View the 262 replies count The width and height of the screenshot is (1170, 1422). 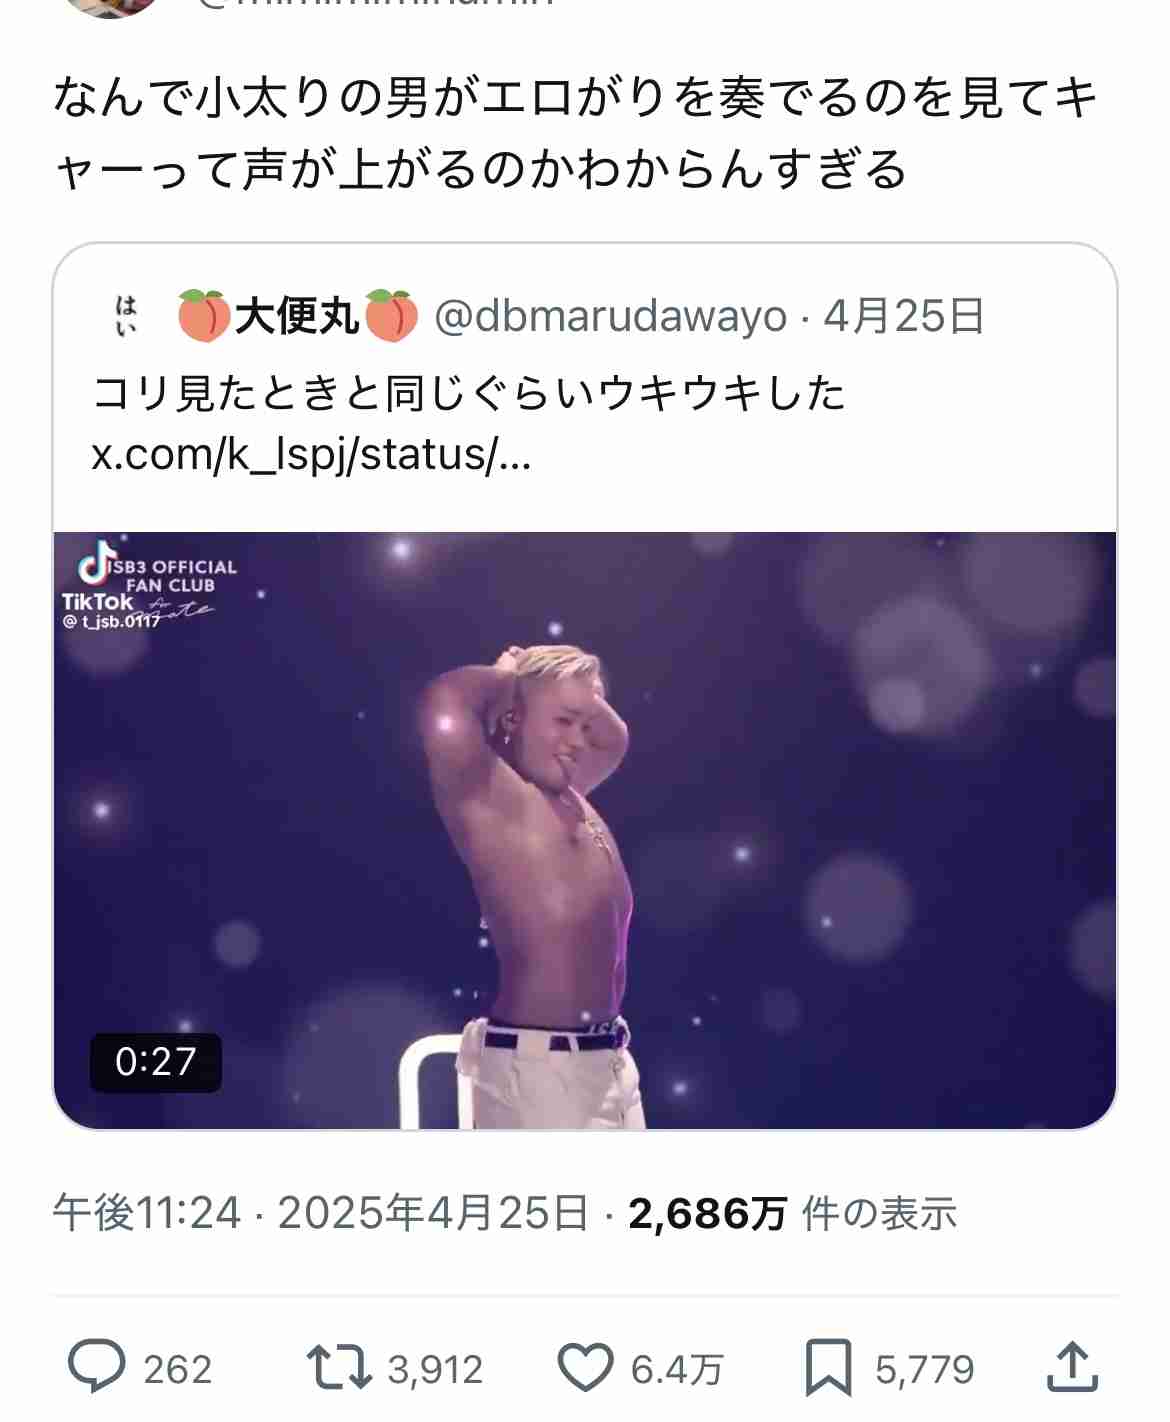178,1369
